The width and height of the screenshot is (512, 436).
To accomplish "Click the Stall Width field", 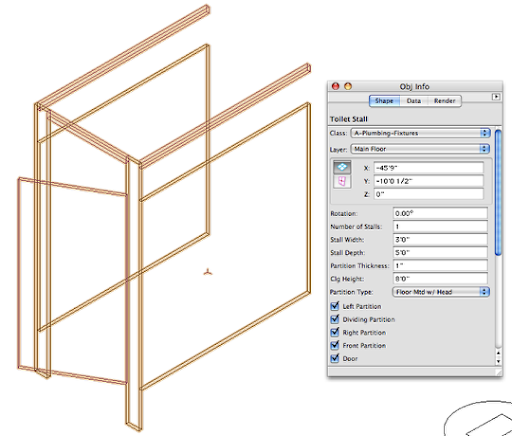I will (440, 240).
